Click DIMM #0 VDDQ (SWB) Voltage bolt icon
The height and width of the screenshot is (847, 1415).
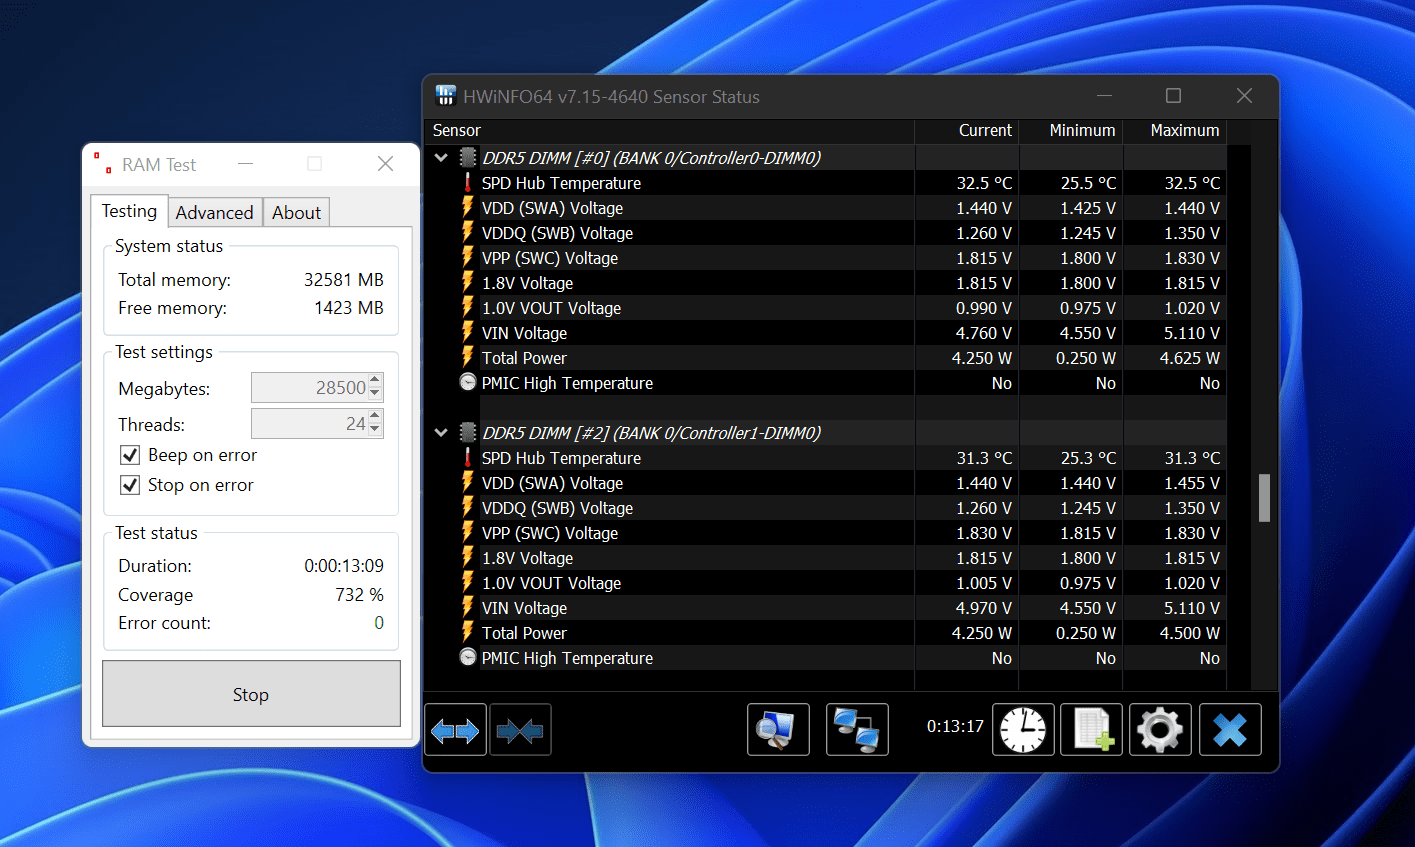coord(467,232)
